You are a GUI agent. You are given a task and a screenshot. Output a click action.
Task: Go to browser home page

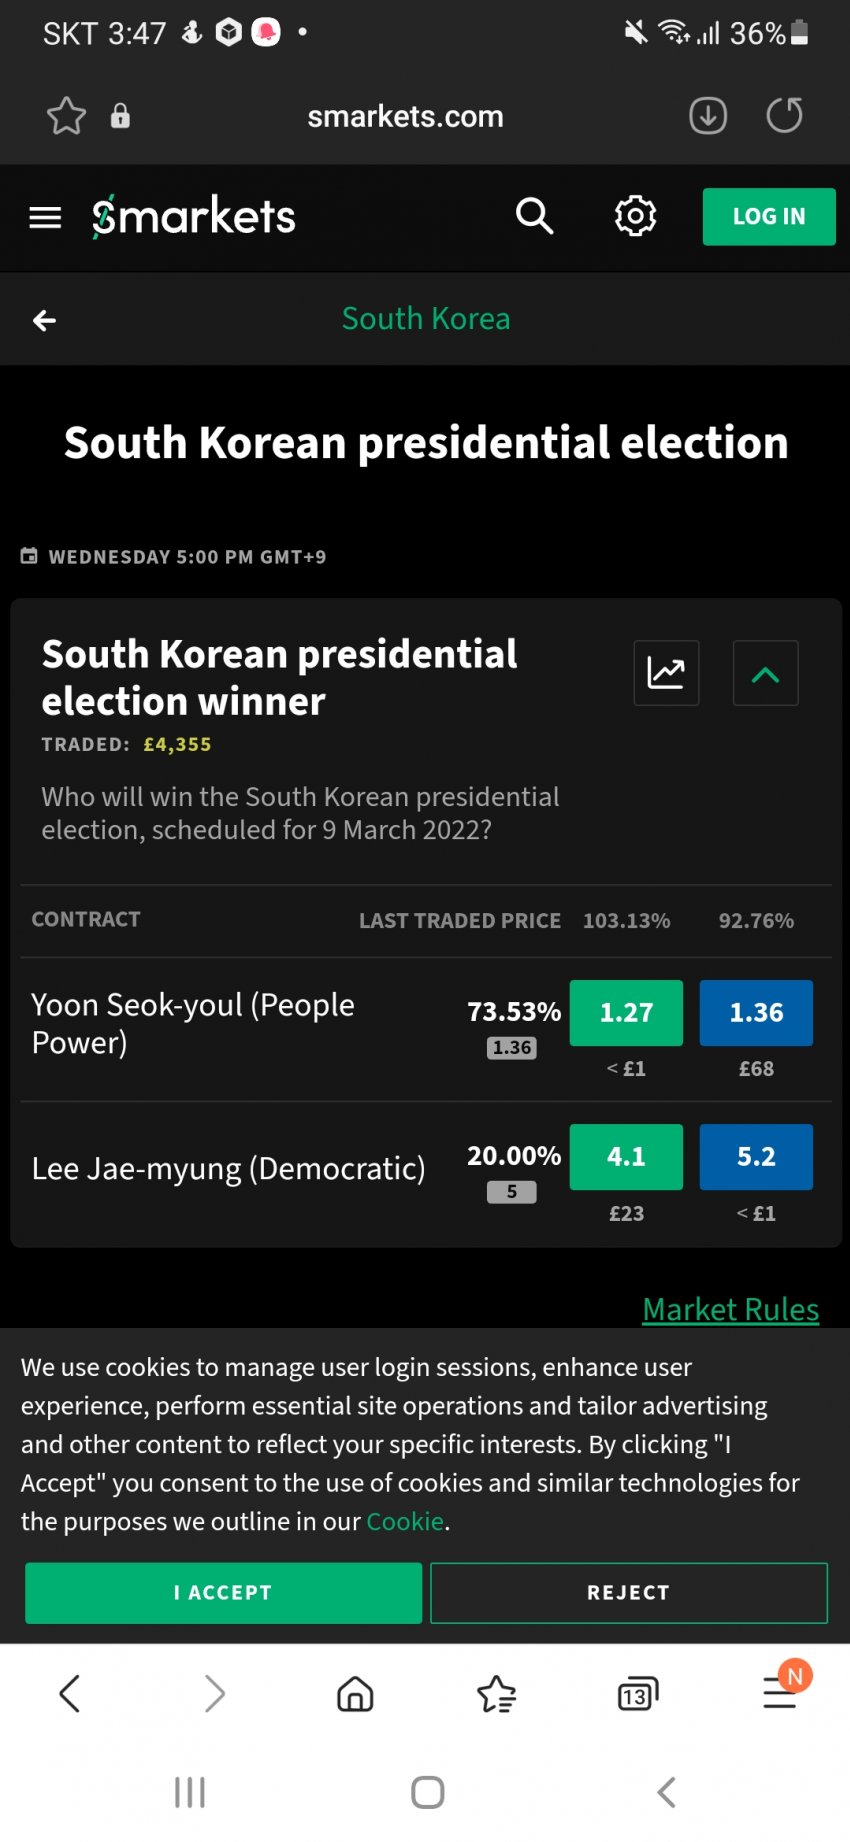coord(355,1694)
